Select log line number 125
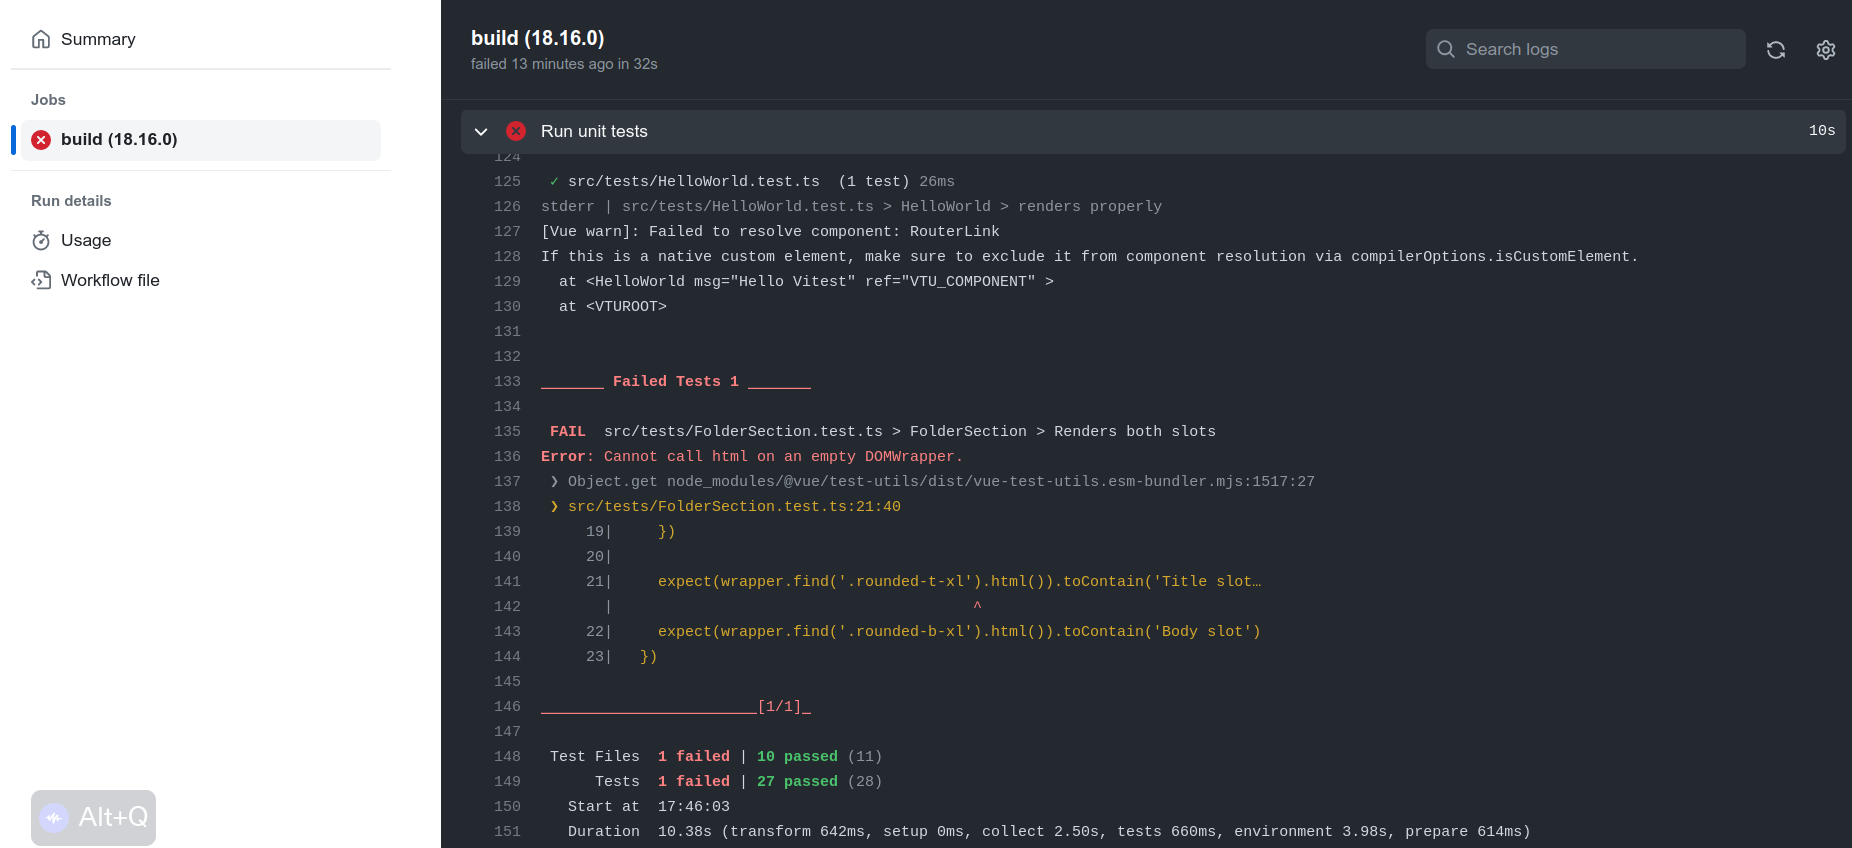 pos(507,181)
